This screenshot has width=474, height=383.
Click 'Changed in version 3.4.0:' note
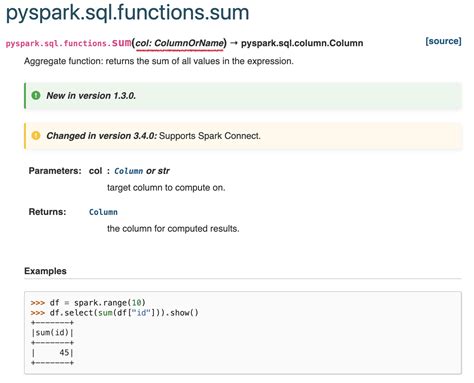(102, 136)
